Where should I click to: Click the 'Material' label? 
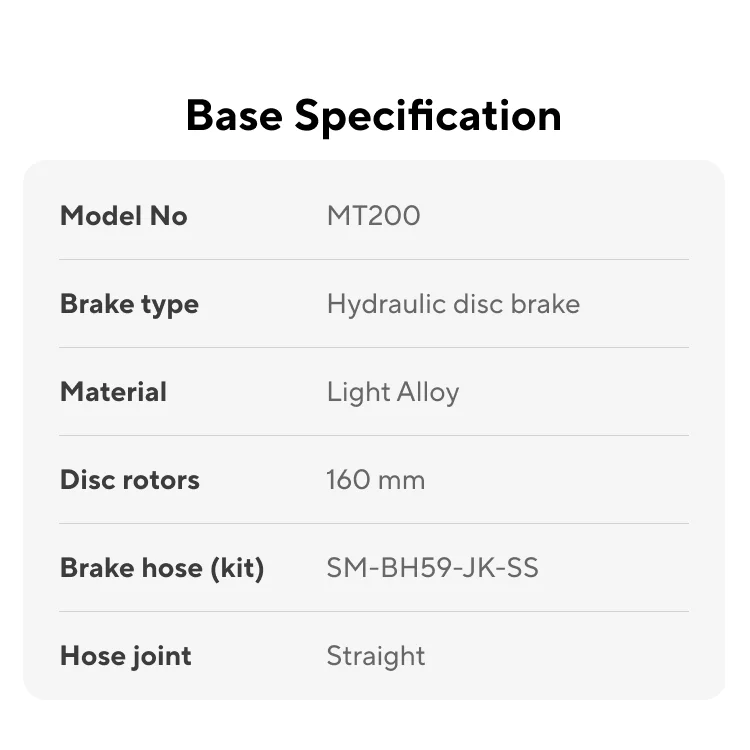click(113, 392)
